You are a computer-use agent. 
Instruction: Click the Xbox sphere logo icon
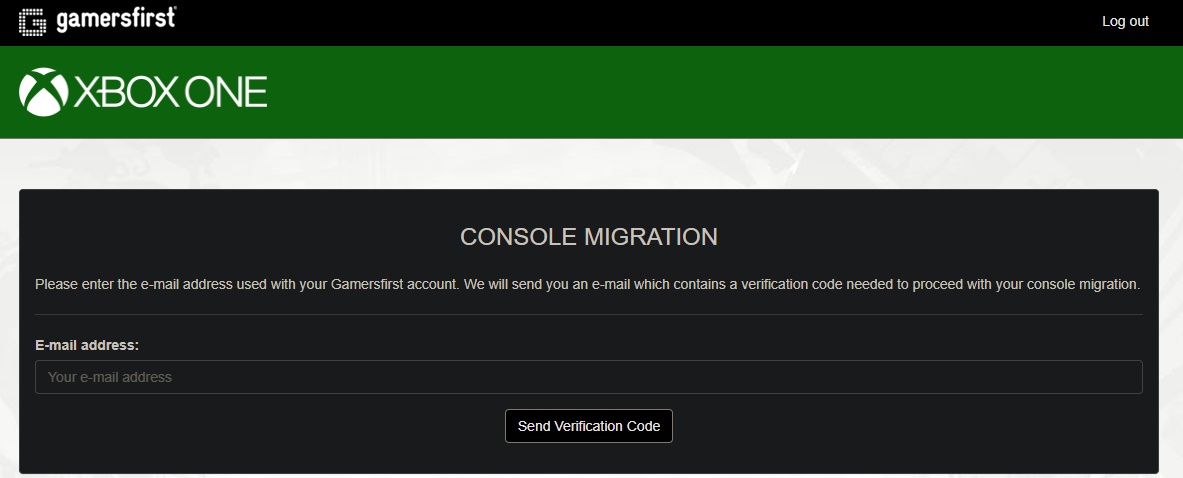point(44,92)
